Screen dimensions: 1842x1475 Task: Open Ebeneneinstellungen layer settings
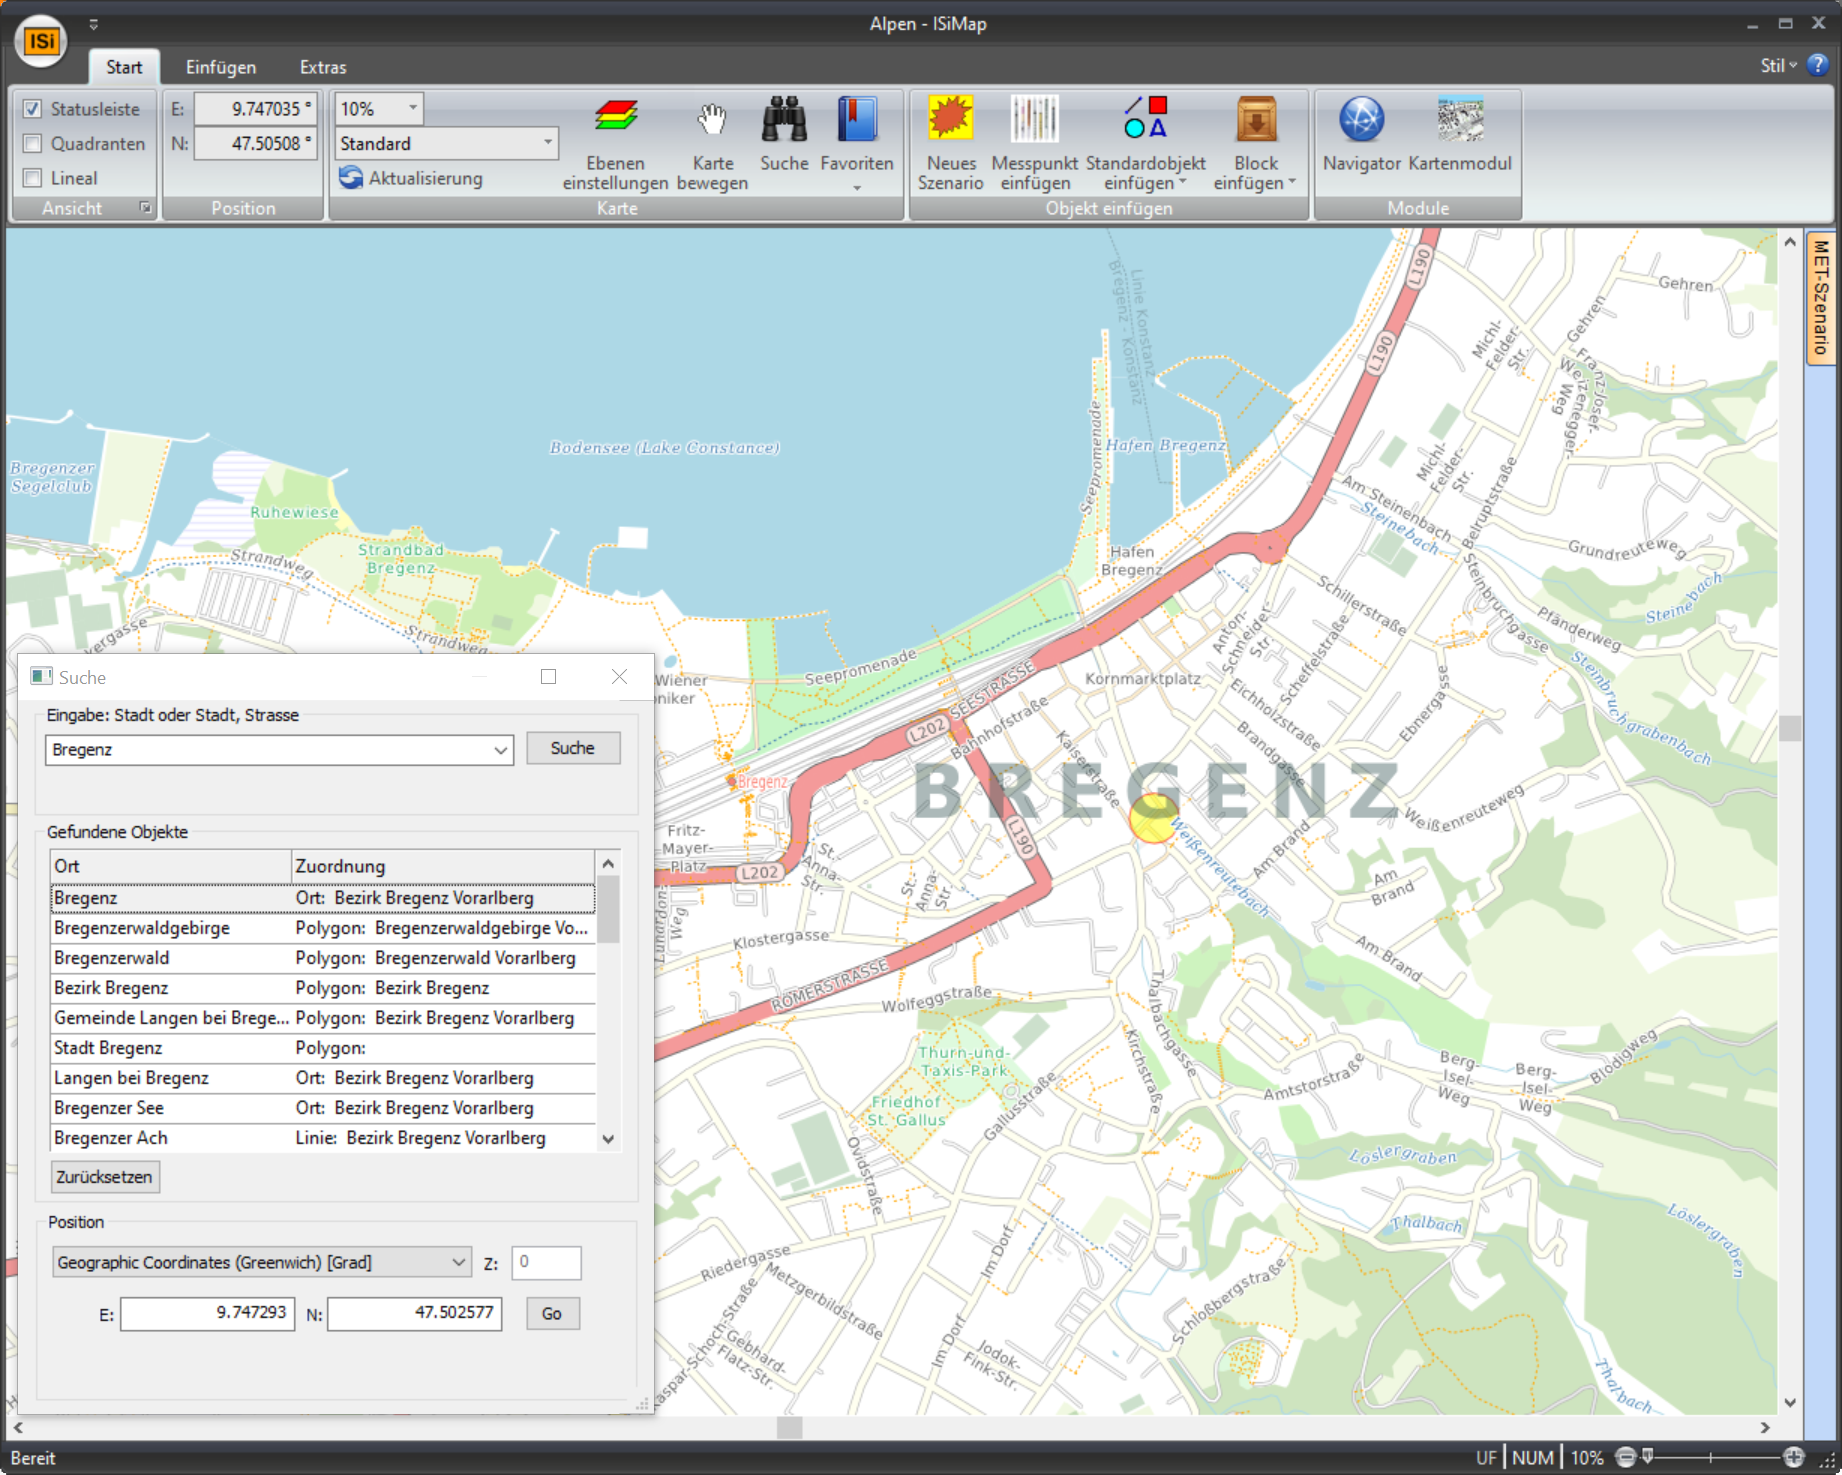pos(615,143)
